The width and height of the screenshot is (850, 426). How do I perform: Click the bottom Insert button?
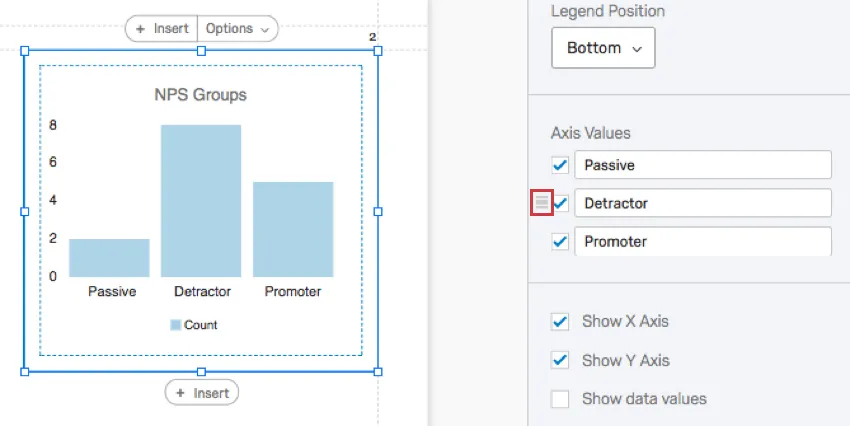click(202, 393)
